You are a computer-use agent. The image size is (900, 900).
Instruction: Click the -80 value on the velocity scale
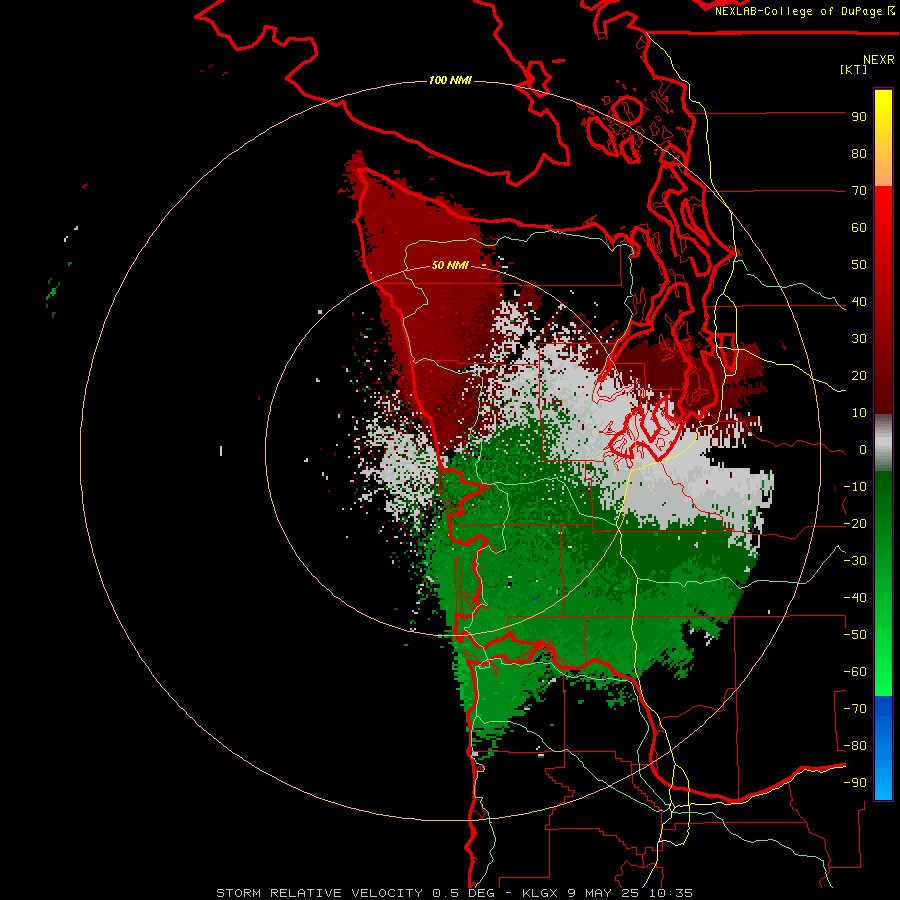click(855, 746)
